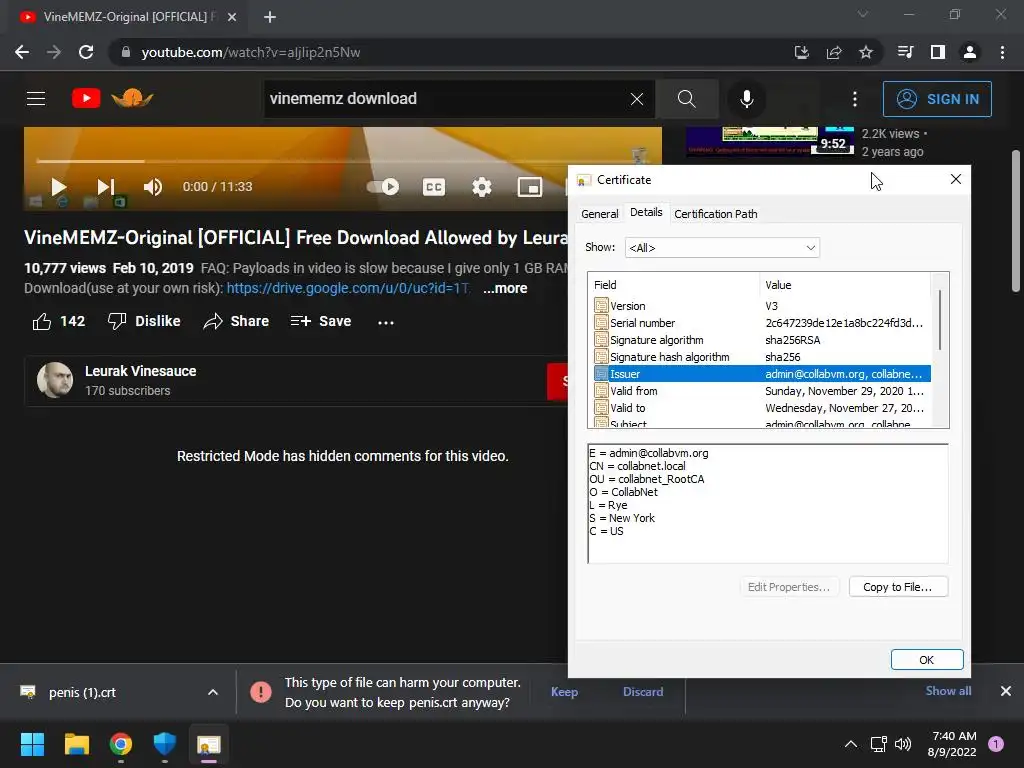Submit YouTube search with magnifier
The width and height of the screenshot is (1024, 768).
coord(687,99)
